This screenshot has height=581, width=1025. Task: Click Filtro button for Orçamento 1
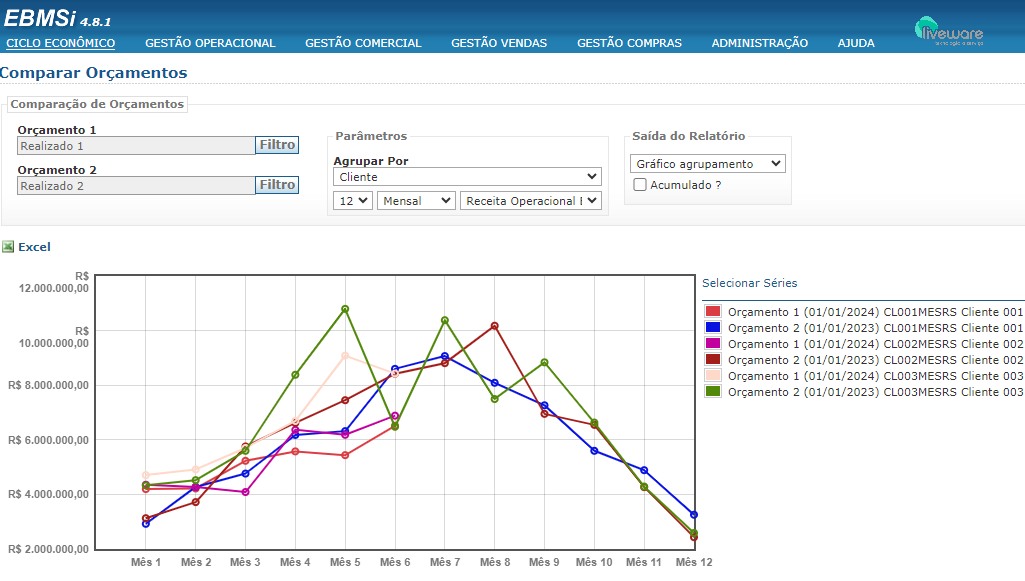point(277,145)
